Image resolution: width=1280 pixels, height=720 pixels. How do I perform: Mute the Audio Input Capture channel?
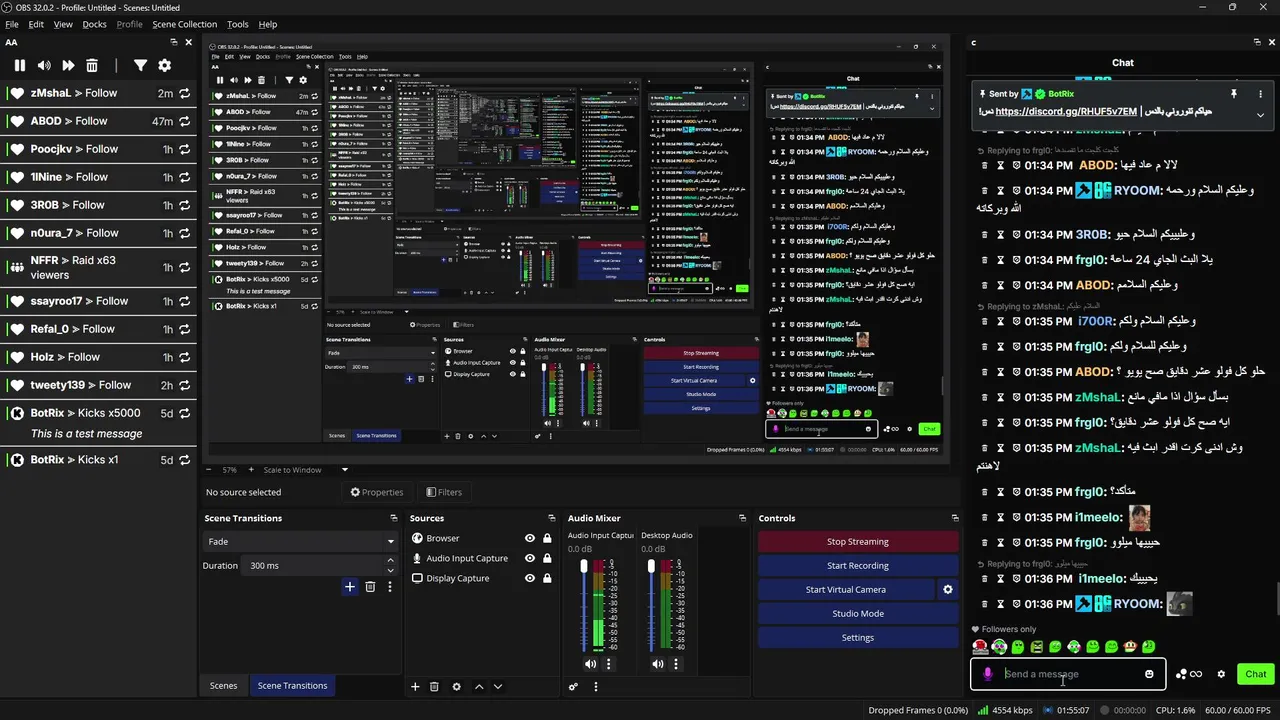point(590,664)
